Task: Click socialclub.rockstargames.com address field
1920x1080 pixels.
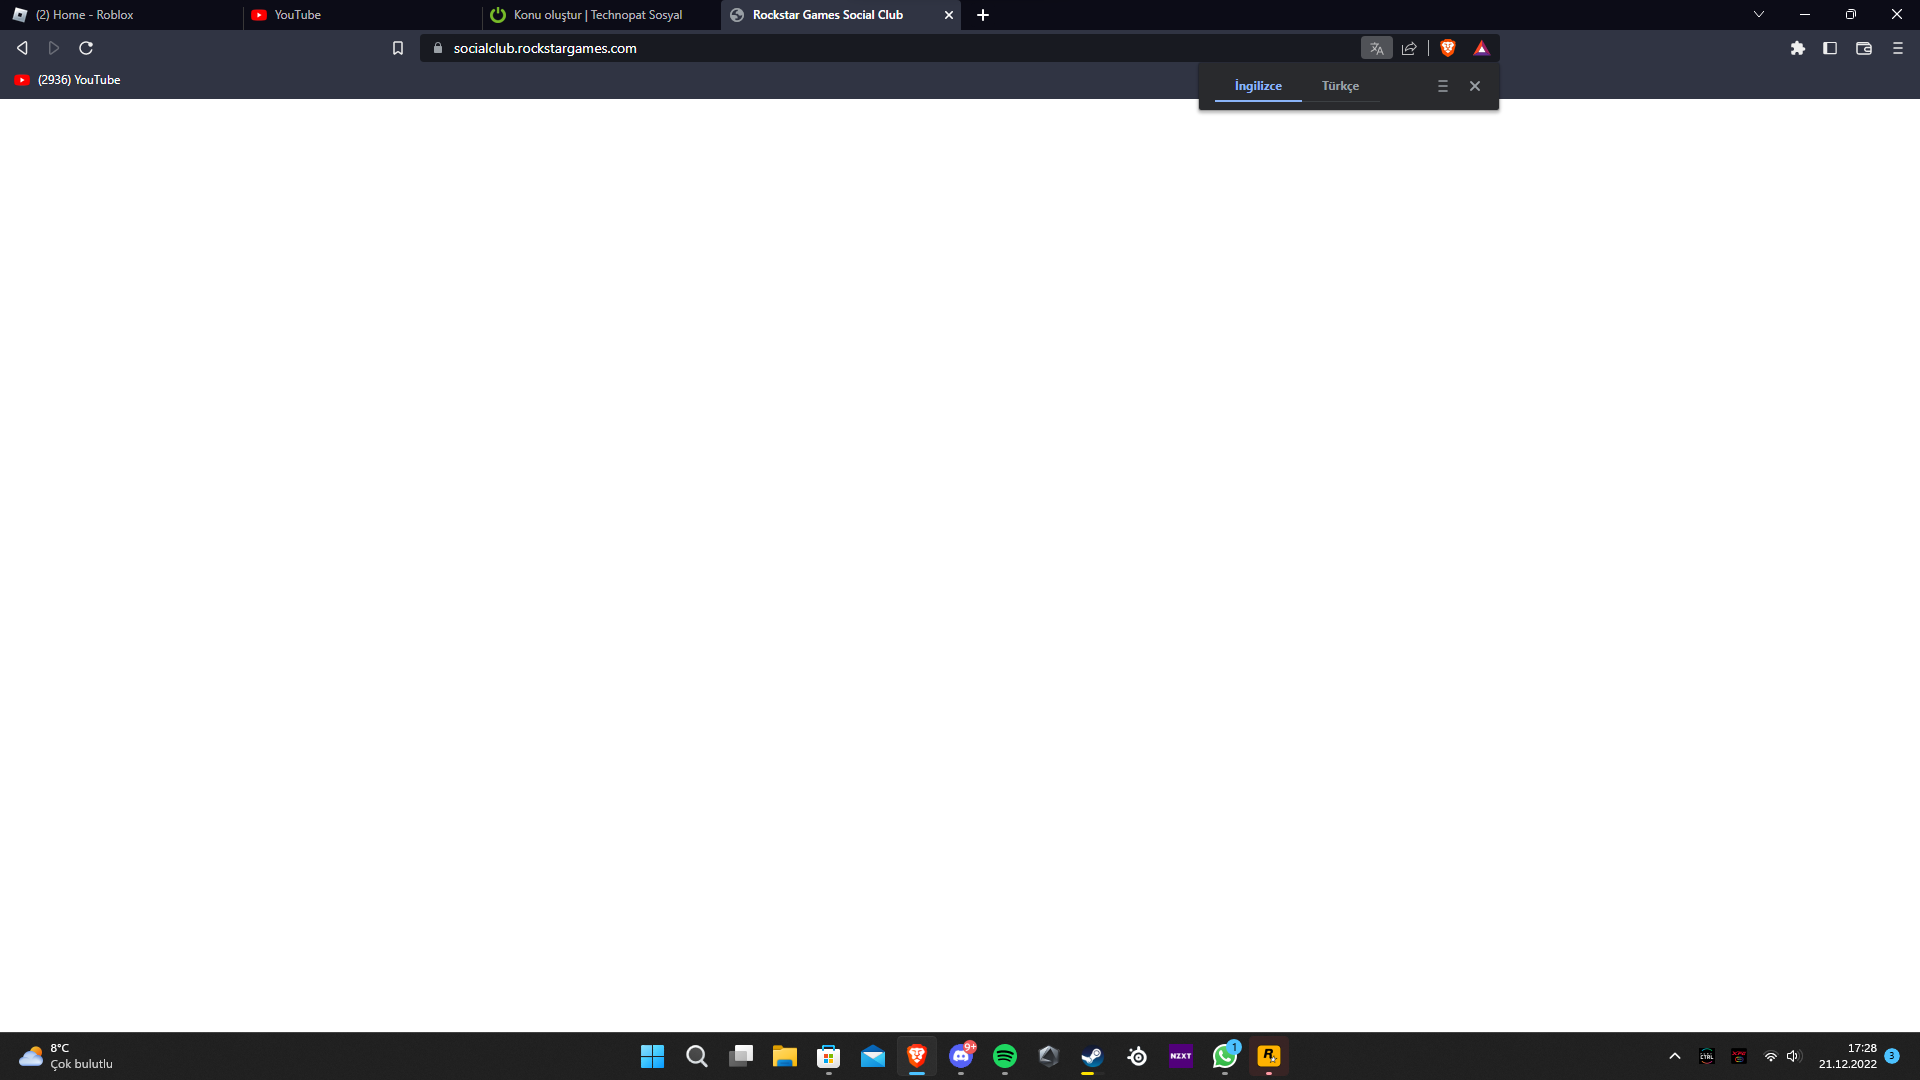Action: click(545, 48)
